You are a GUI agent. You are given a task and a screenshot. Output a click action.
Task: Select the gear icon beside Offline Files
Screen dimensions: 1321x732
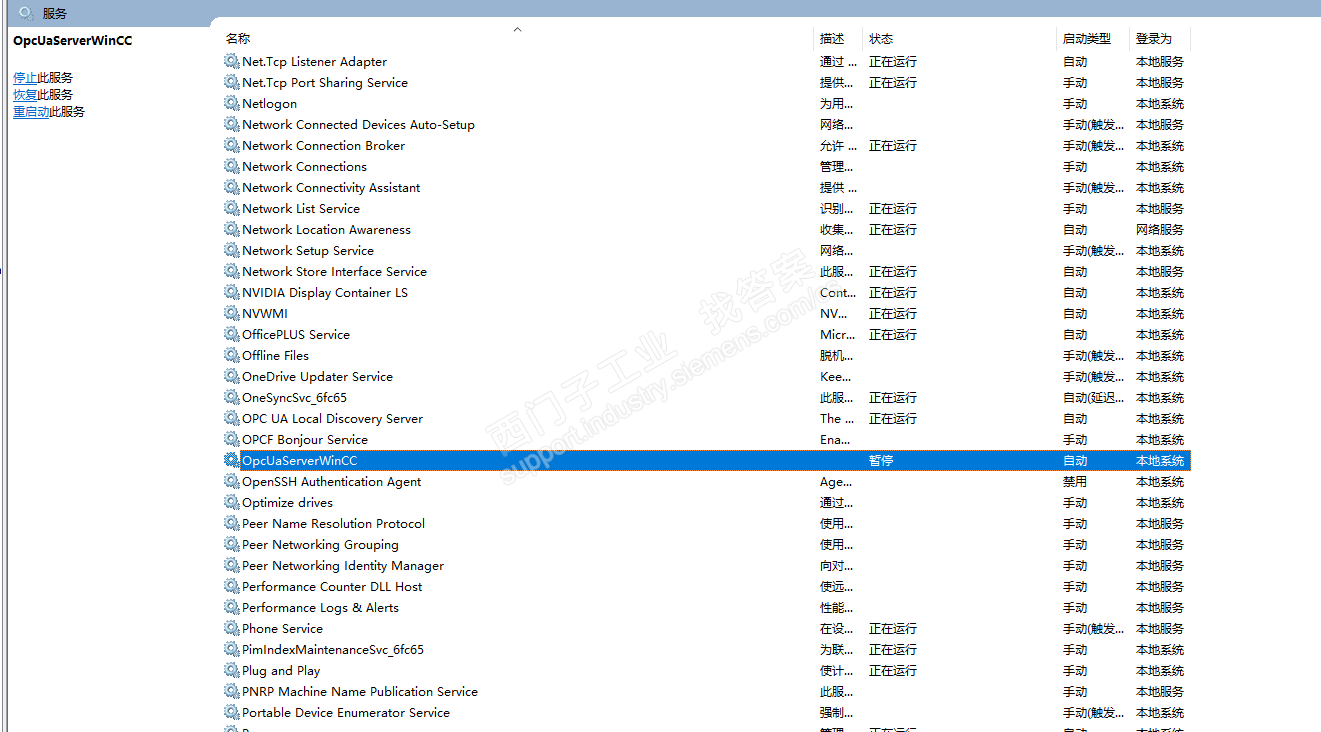pos(232,355)
